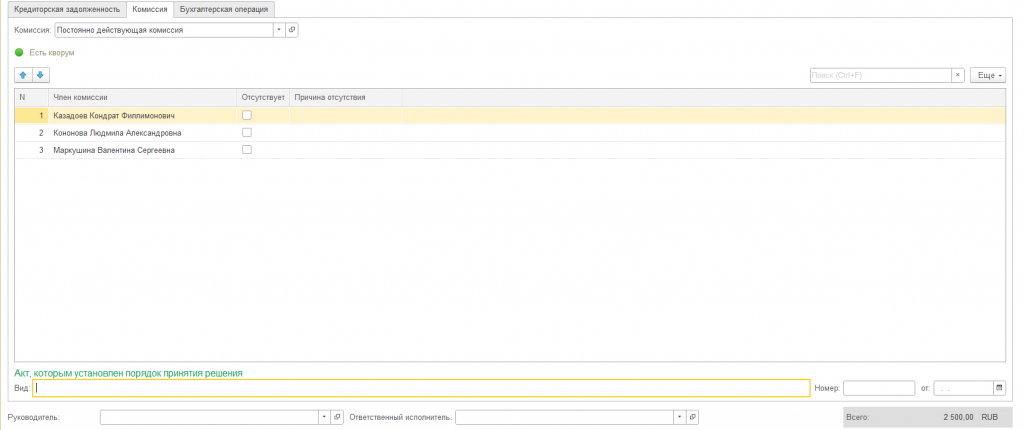Image resolution: width=1024 pixels, height=430 pixels.
Task: Expand the Комиссия dropdown list
Action: [280, 30]
